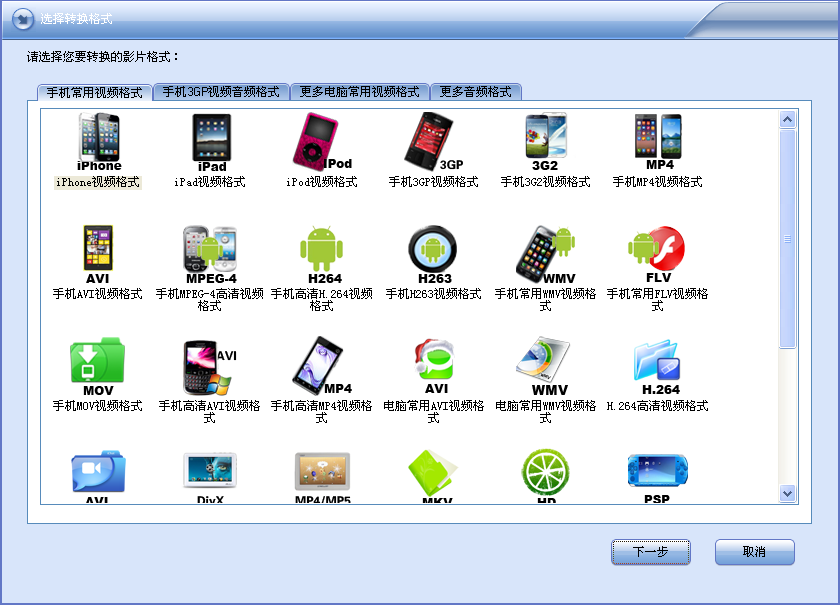The width and height of the screenshot is (840, 605).
Task: Choose the iPad video format icon
Action: click(x=212, y=143)
